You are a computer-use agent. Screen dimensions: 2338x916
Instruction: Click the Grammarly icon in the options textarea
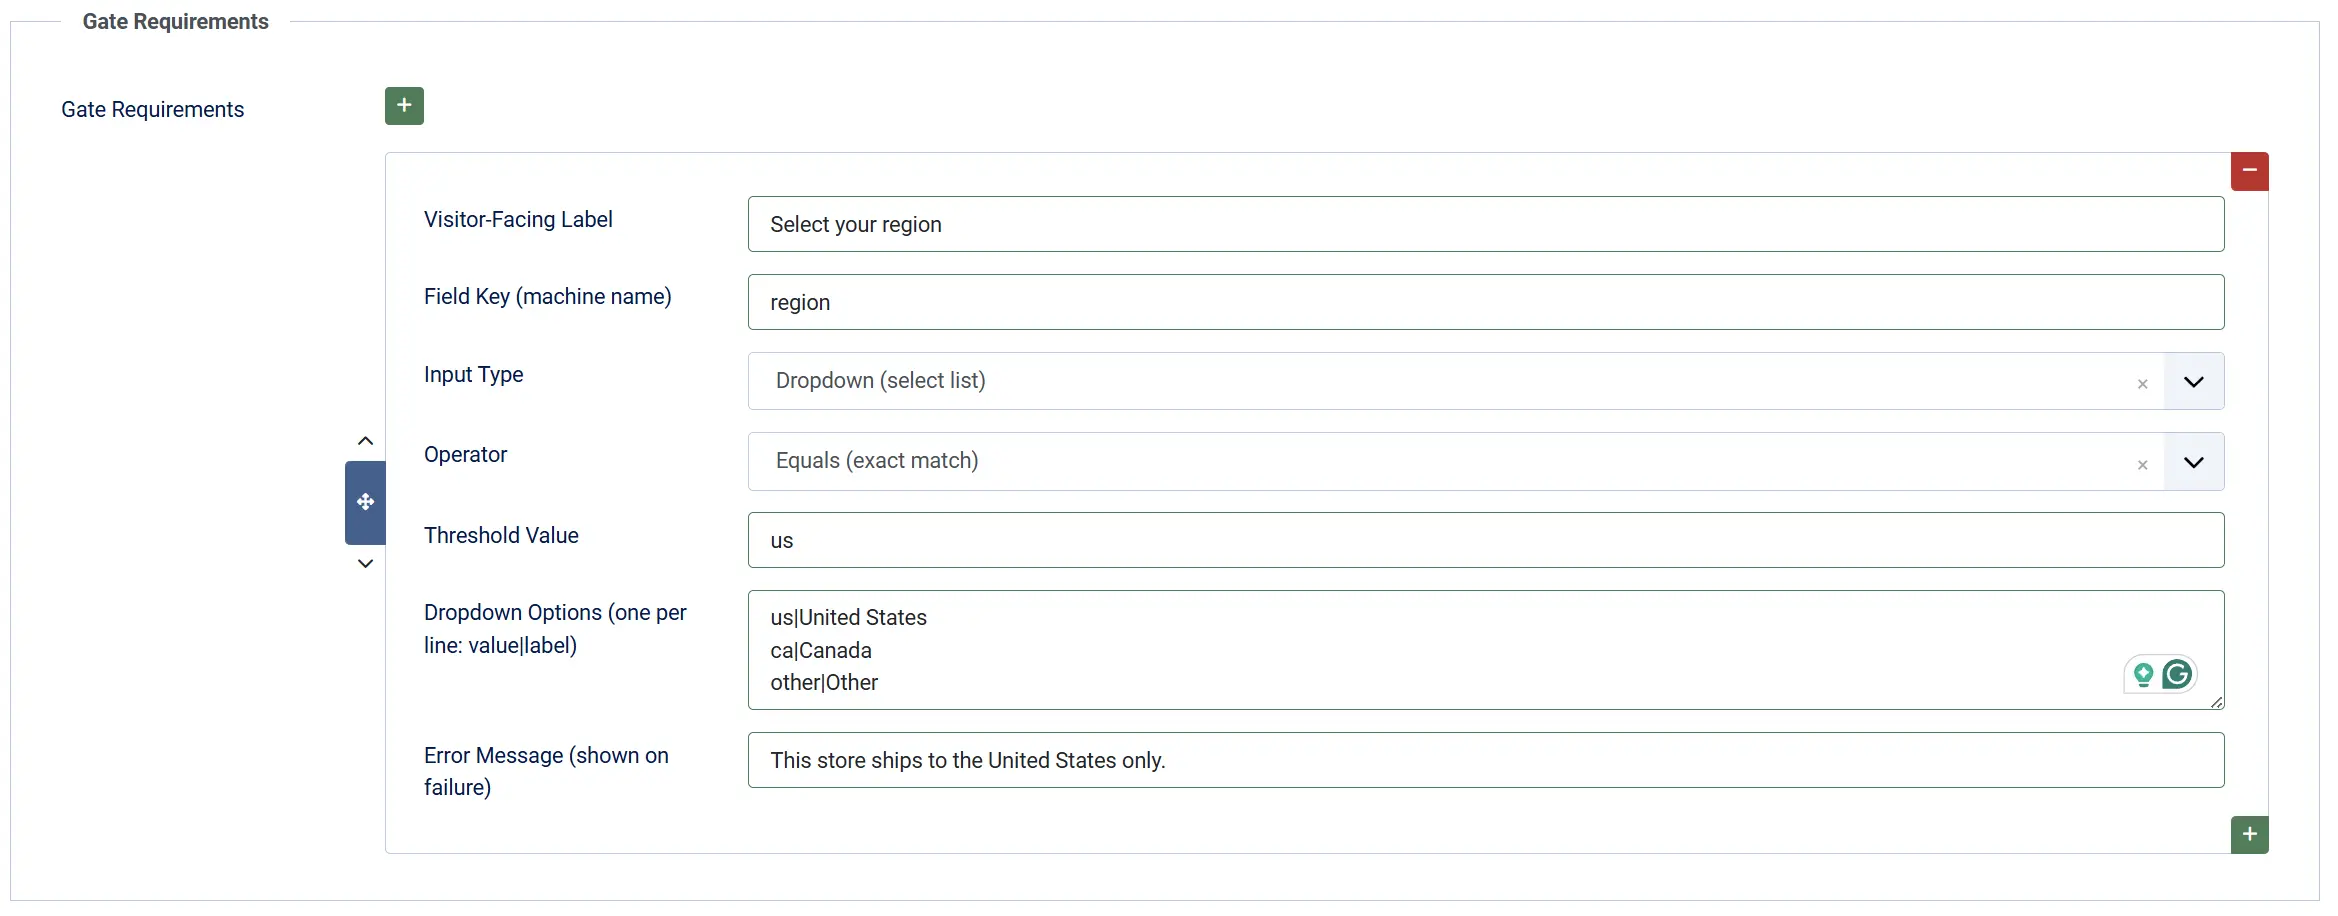tap(2177, 674)
